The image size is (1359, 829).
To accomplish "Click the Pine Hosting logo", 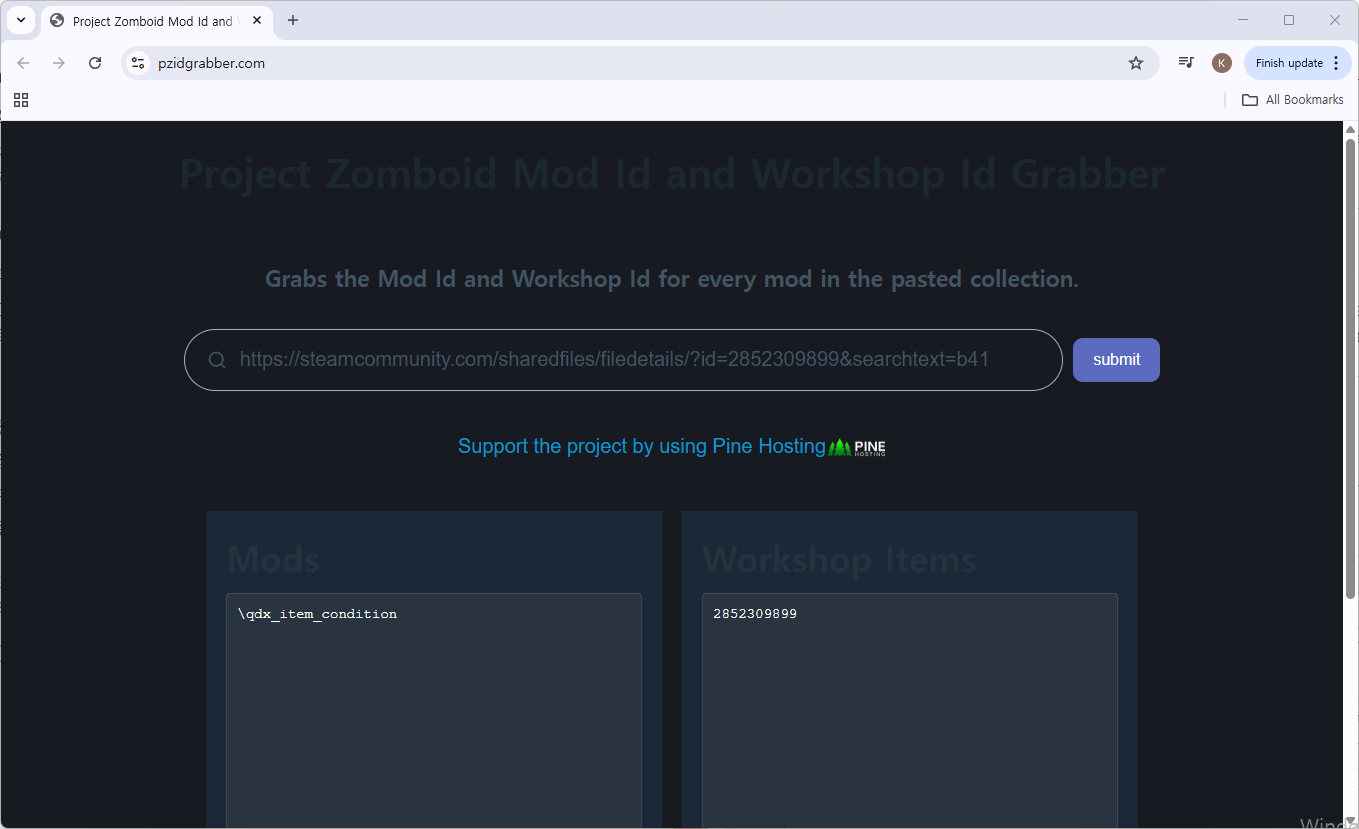I will click(x=858, y=447).
